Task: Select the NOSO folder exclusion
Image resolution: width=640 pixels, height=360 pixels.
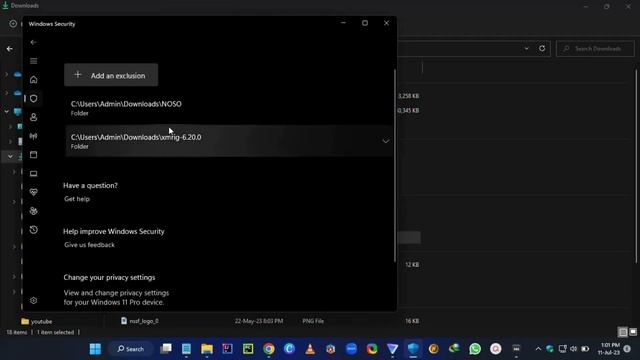Action: pyautogui.click(x=229, y=108)
